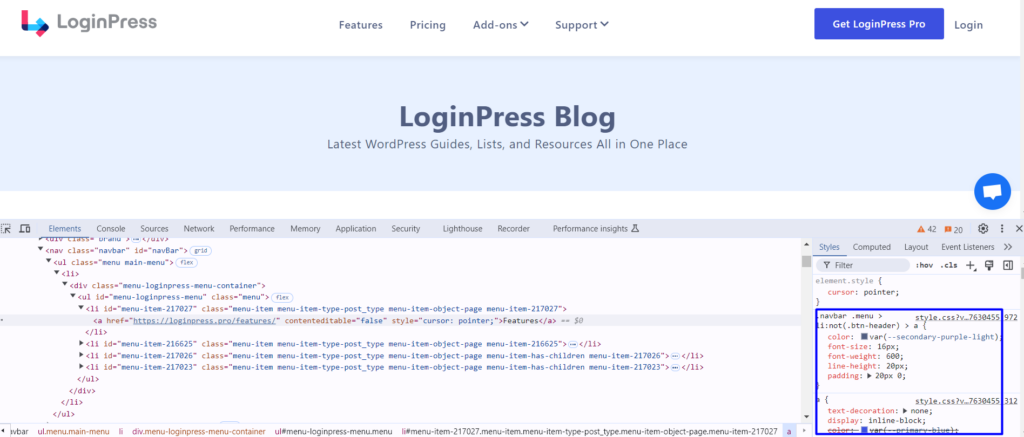1024x437 pixels.
Task: Open the Performance insights tab
Action: point(595,229)
